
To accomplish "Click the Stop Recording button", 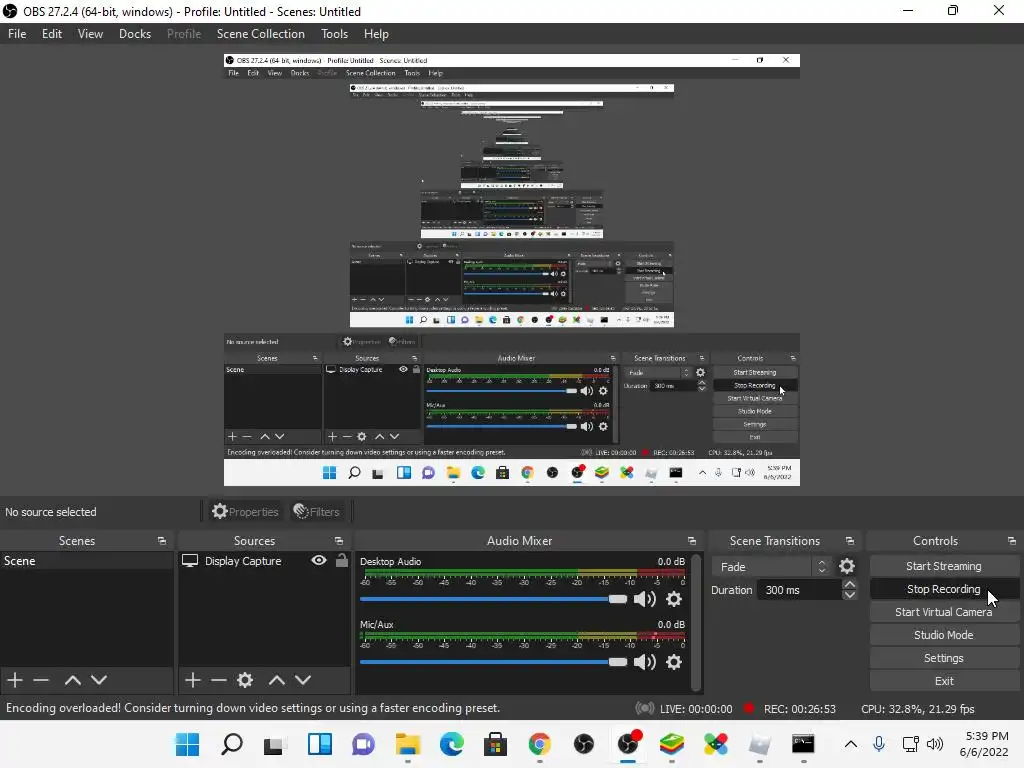I will (944, 589).
